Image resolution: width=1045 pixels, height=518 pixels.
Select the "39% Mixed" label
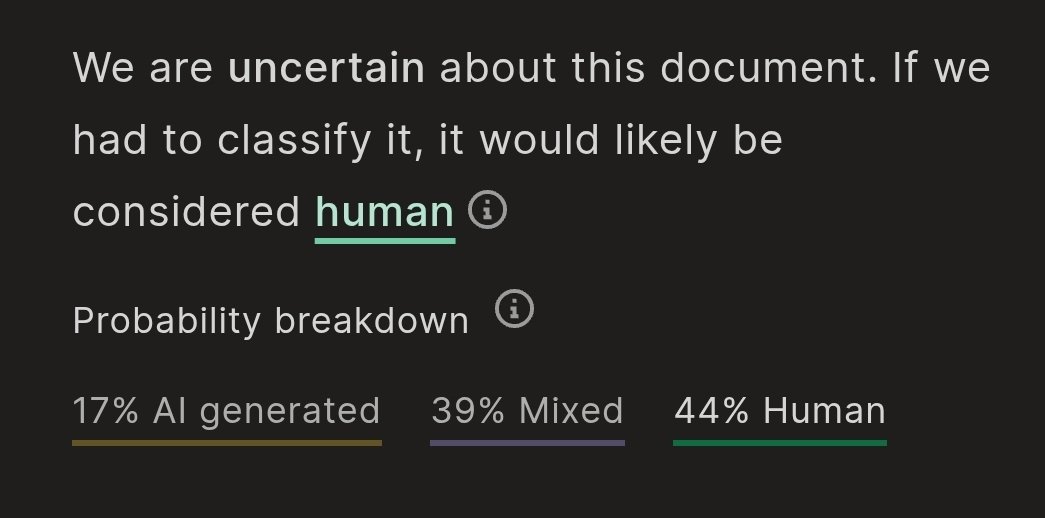(x=527, y=411)
